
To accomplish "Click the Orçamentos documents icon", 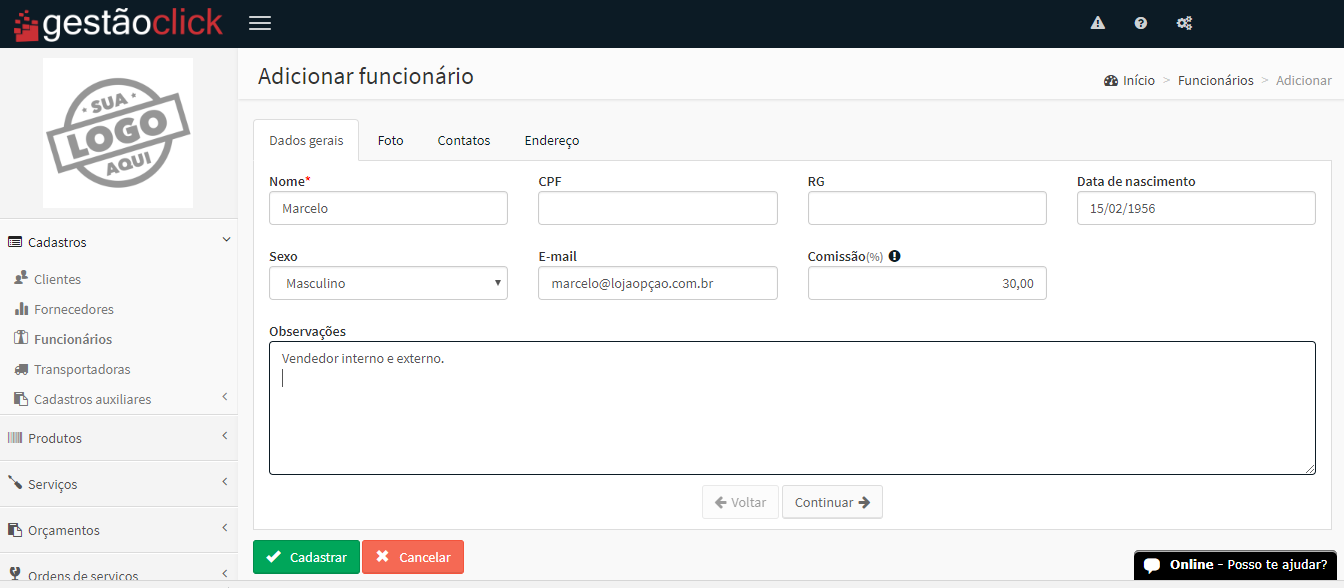I will tap(15, 529).
